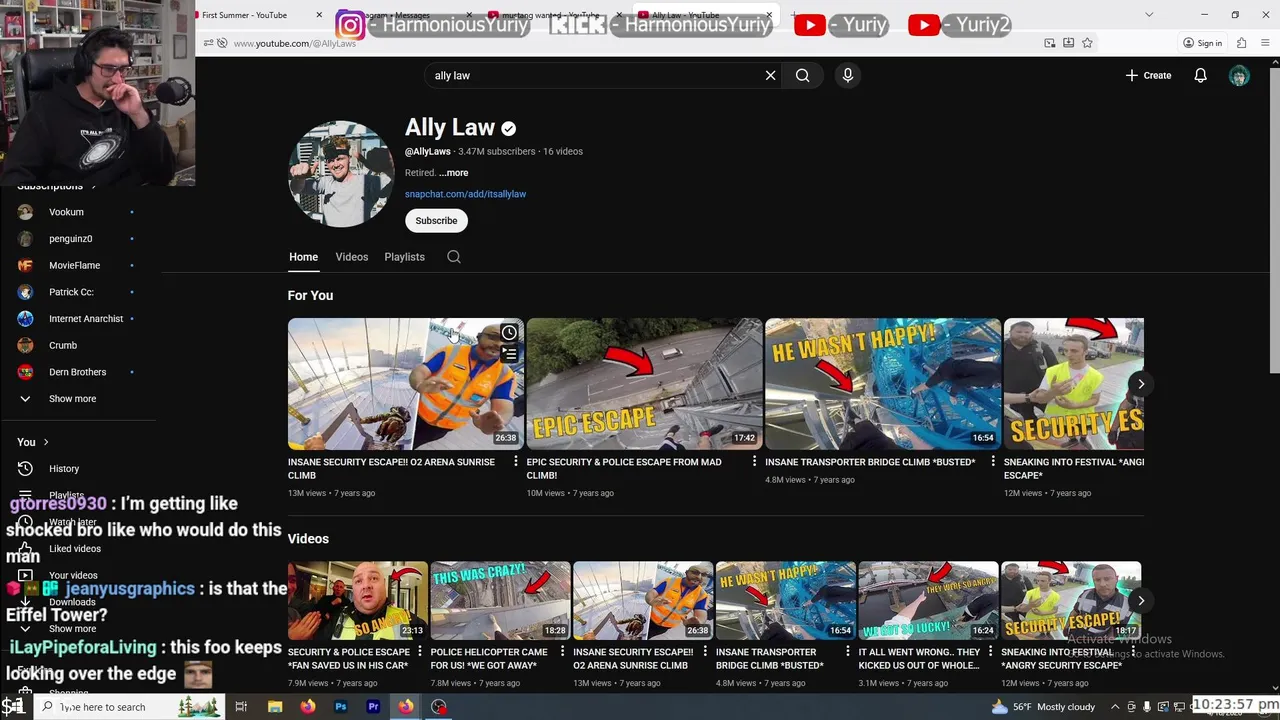The image size is (1280, 720).
Task: Open Photoshop from the taskbar
Action: click(x=341, y=707)
